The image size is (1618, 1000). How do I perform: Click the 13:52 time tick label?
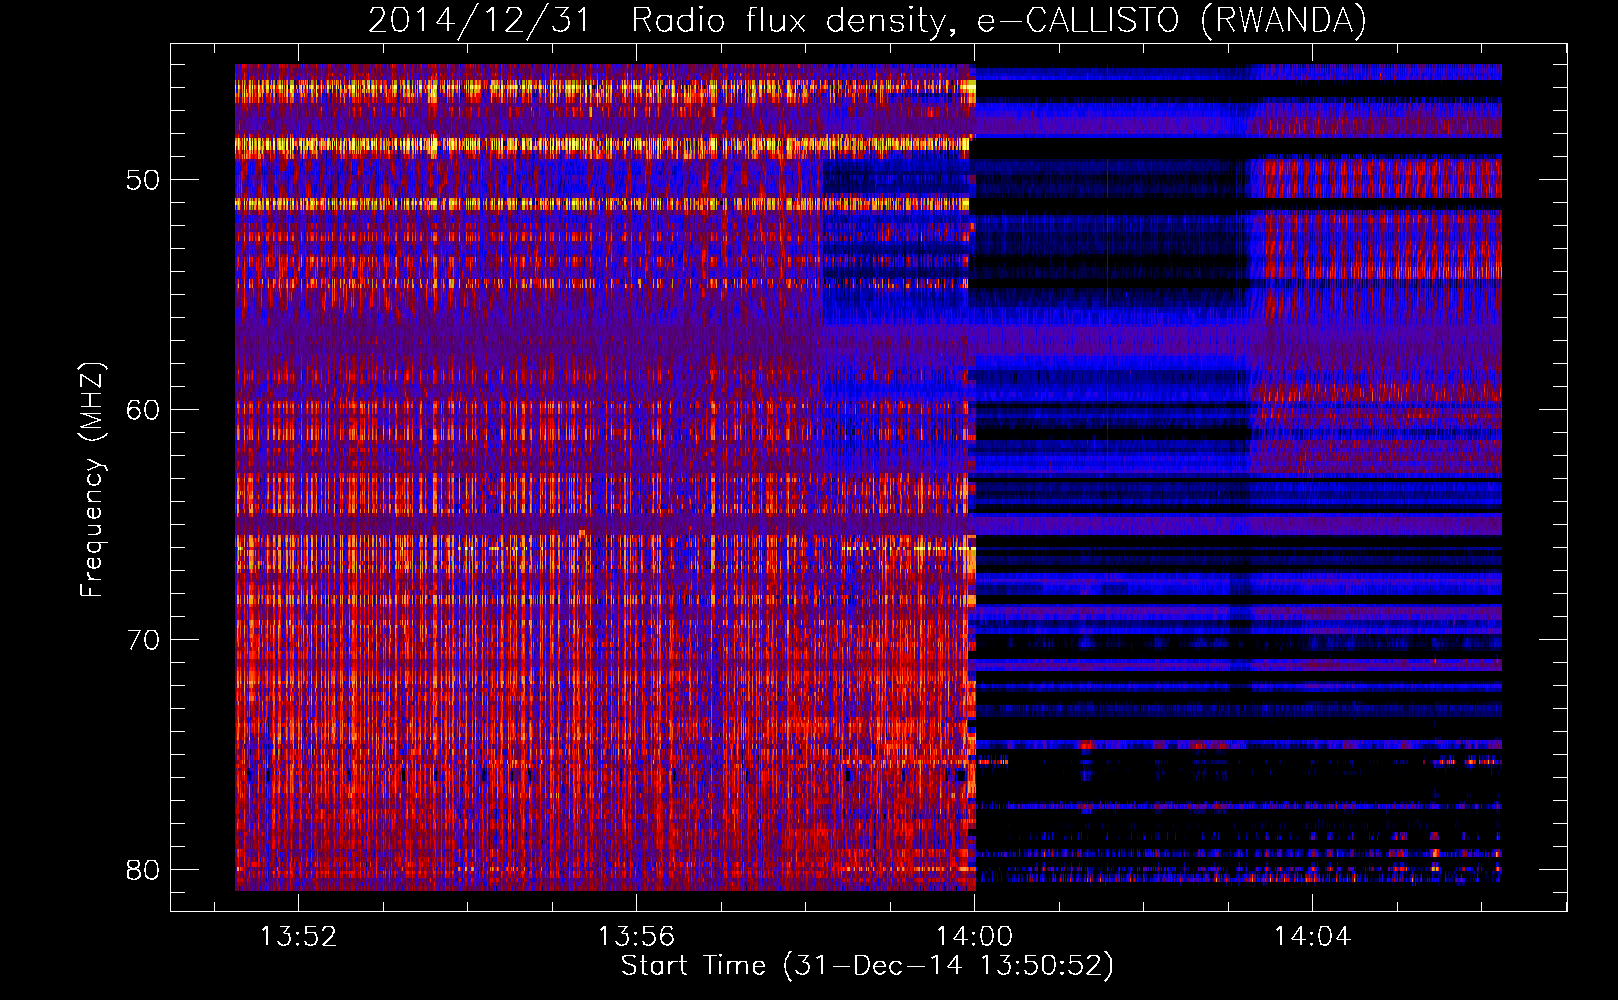[x=298, y=937]
